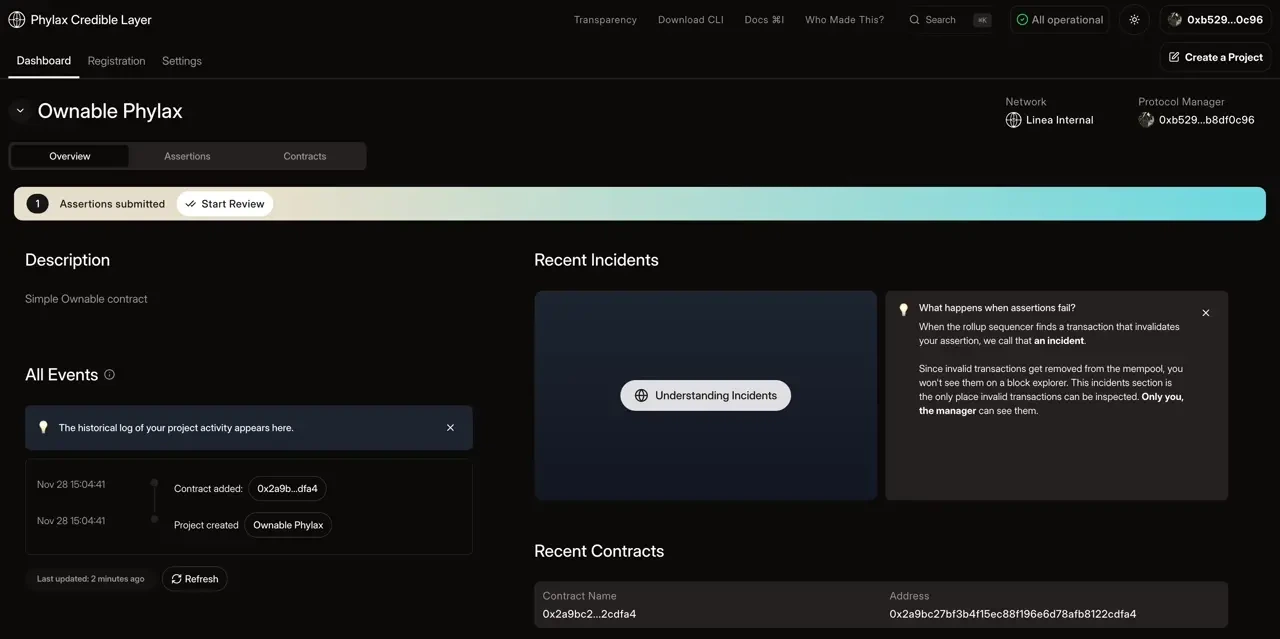Select the Contracts sub-tab
Viewport: 1280px width, 639px height.
(305, 156)
